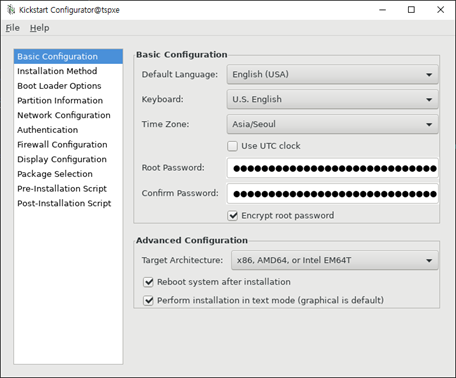Go to Display Configuration section
The height and width of the screenshot is (378, 456).
coord(68,159)
